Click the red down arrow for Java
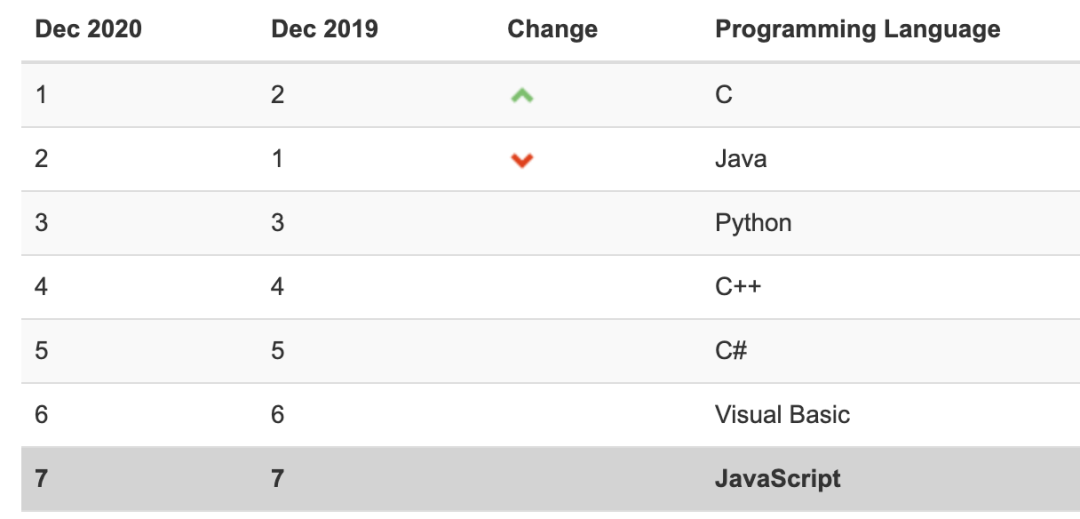The height and width of the screenshot is (519, 1080). click(521, 160)
